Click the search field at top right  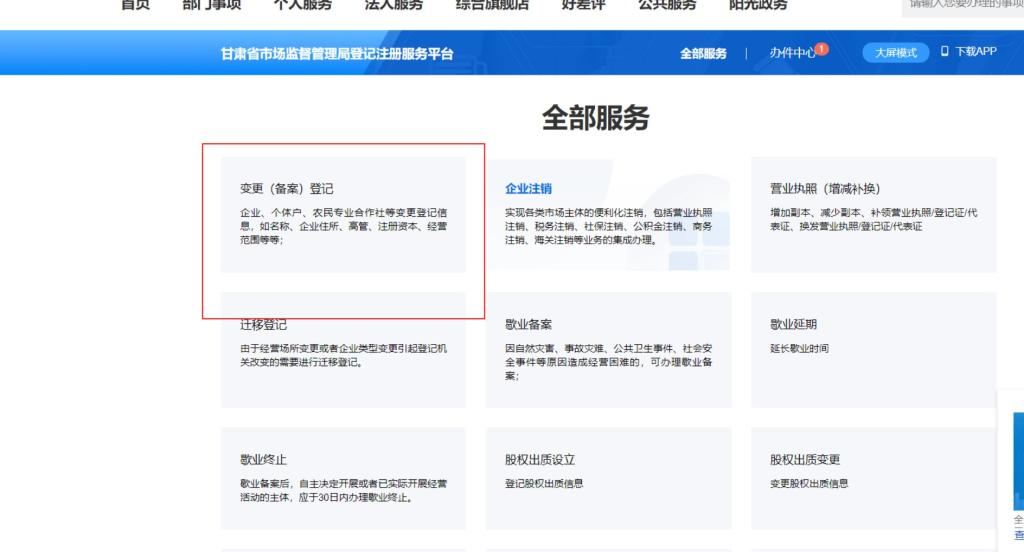point(962,6)
